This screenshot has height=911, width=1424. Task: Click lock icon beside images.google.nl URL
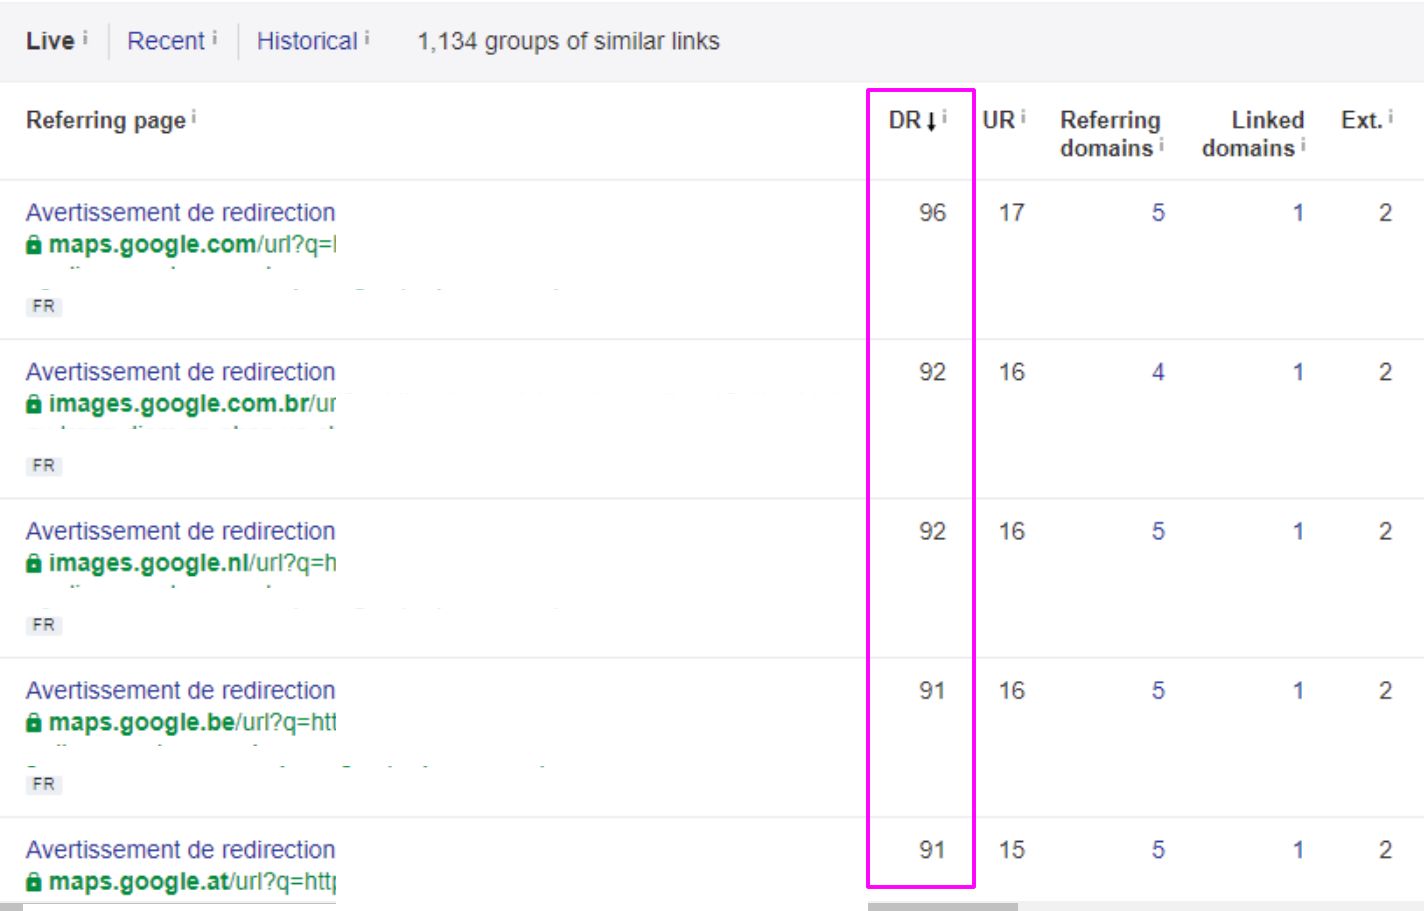pyautogui.click(x=34, y=563)
